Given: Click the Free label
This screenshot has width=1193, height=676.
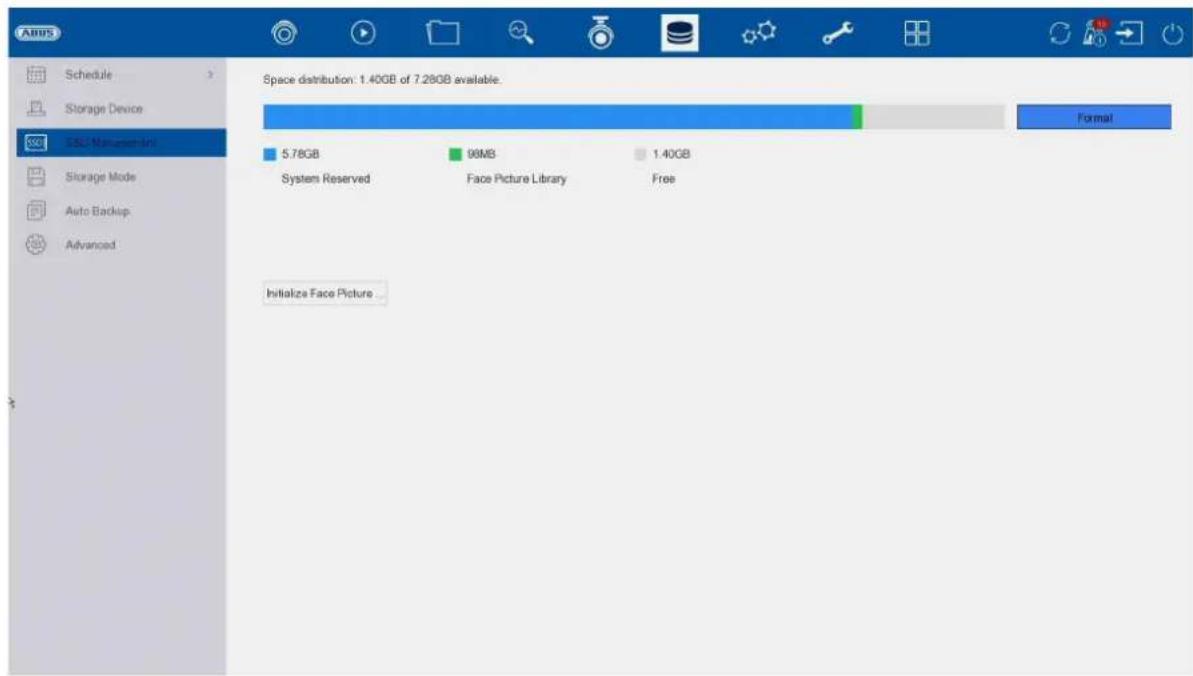Looking at the screenshot, I should point(663,179).
